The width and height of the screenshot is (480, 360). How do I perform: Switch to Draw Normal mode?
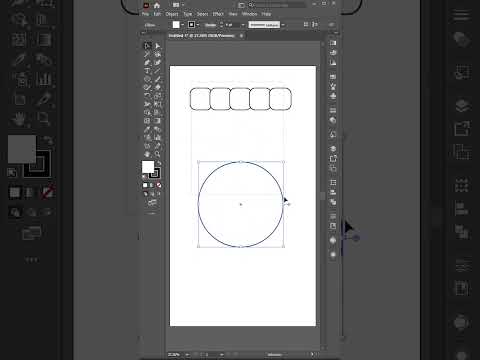[145, 194]
